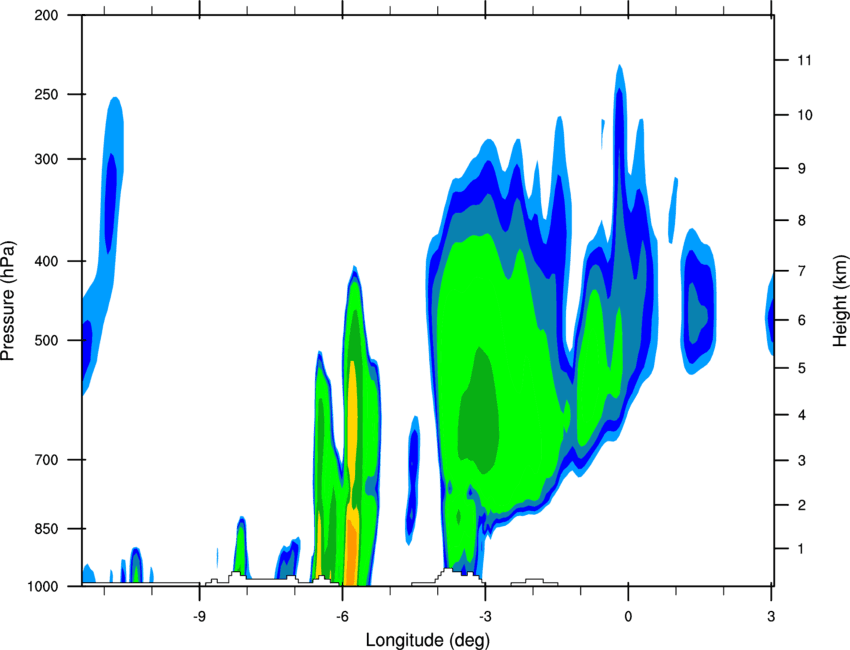Click the 250 pressure tick label
The image size is (850, 650).
coord(47,94)
